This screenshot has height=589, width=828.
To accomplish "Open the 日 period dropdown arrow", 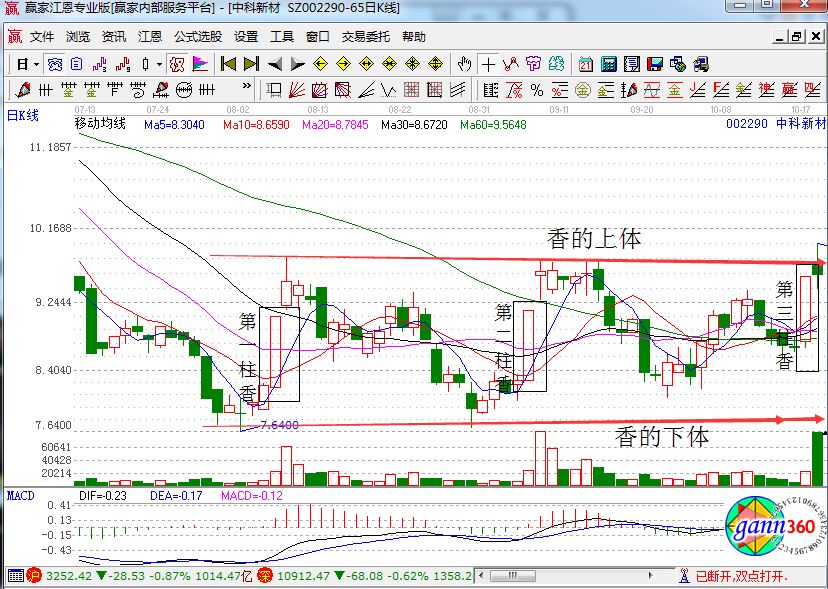I will [x=36, y=64].
